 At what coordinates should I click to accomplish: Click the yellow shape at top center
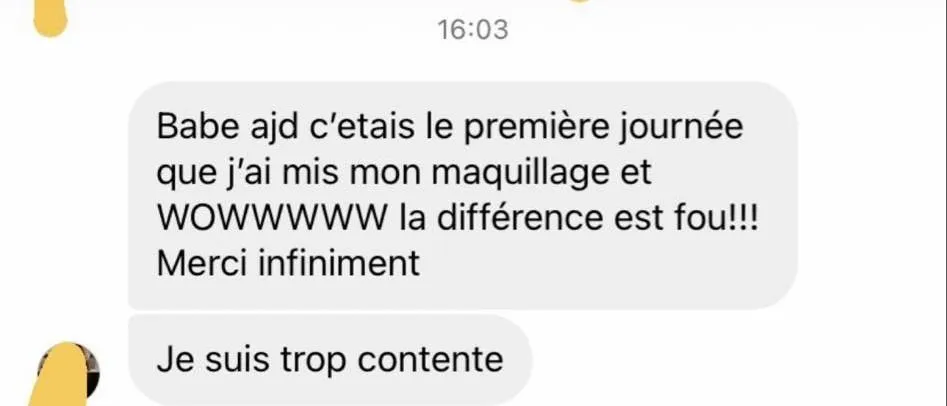tap(578, 1)
